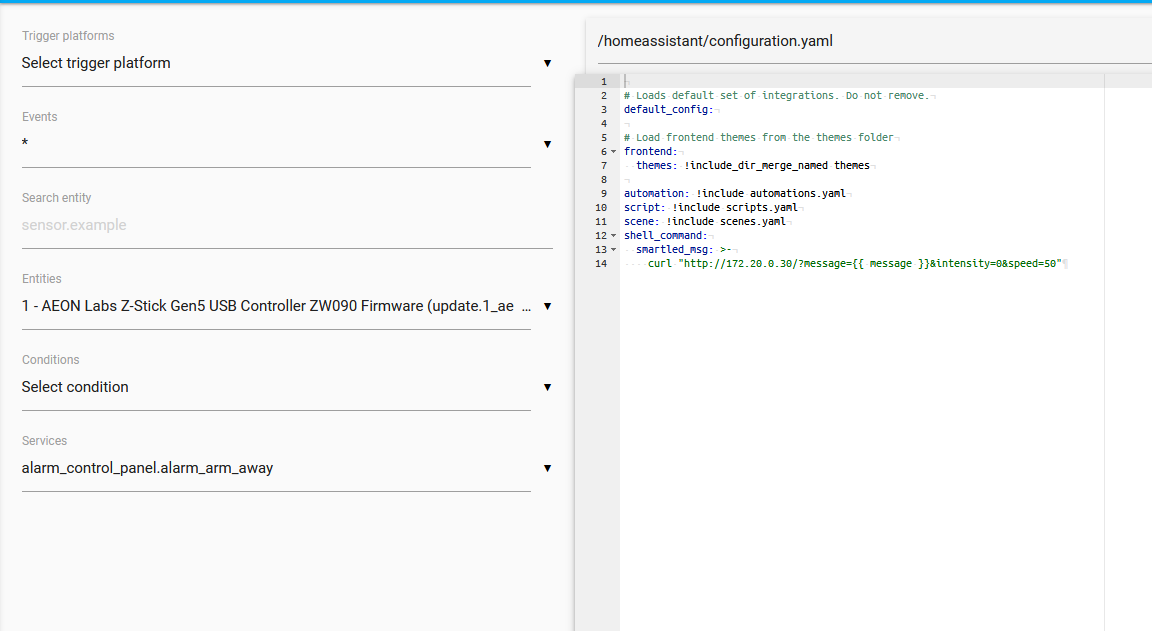Viewport: 1152px width, 631px height.
Task: Collapse the frontend block fold arrow
Action: pos(613,152)
